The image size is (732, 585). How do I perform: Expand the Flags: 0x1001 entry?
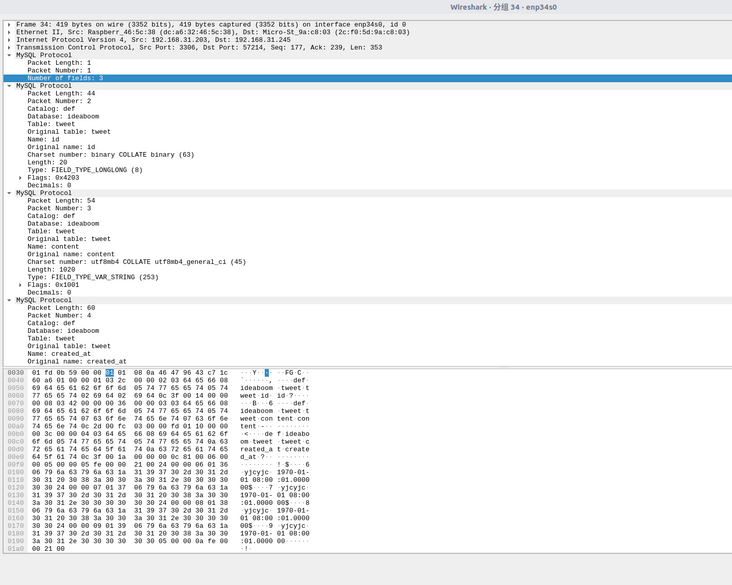[20, 285]
